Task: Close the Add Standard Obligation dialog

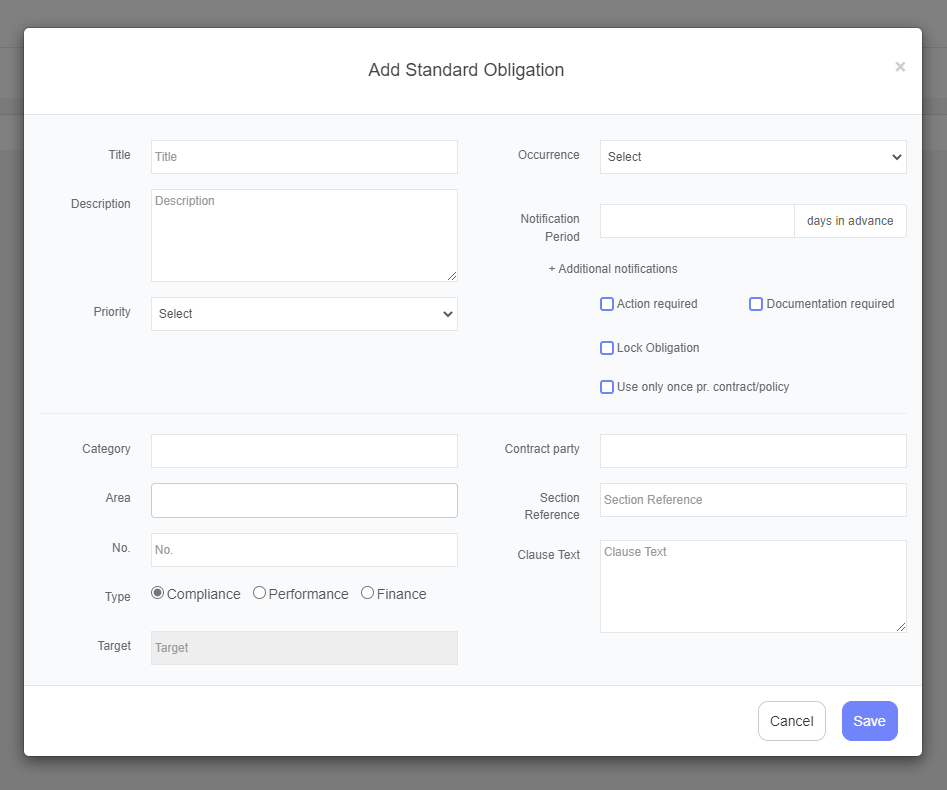Action: pyautogui.click(x=900, y=67)
